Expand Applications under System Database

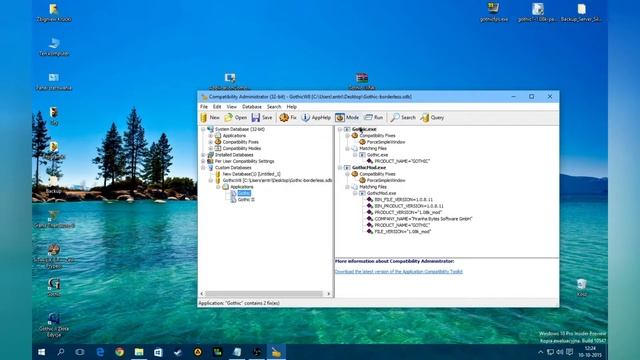(x=211, y=136)
